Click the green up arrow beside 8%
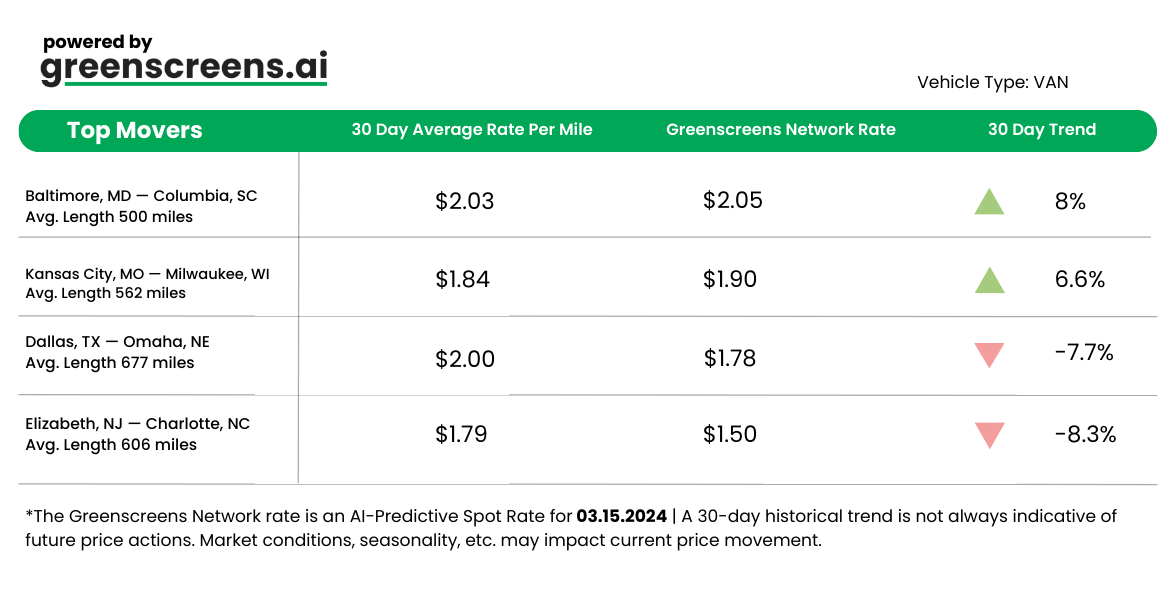The width and height of the screenshot is (1175, 589). [989, 202]
